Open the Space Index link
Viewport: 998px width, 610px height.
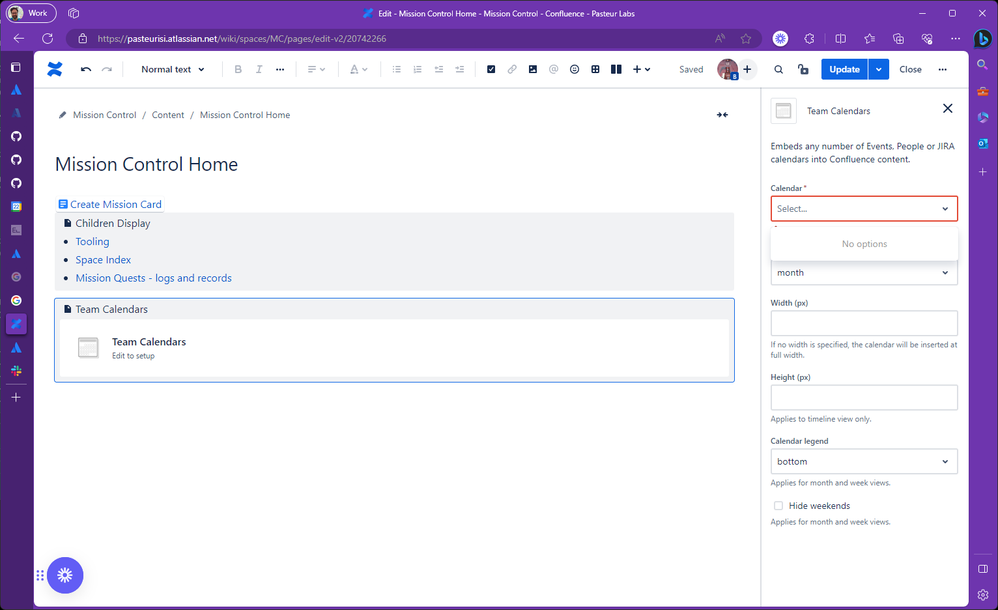point(103,260)
